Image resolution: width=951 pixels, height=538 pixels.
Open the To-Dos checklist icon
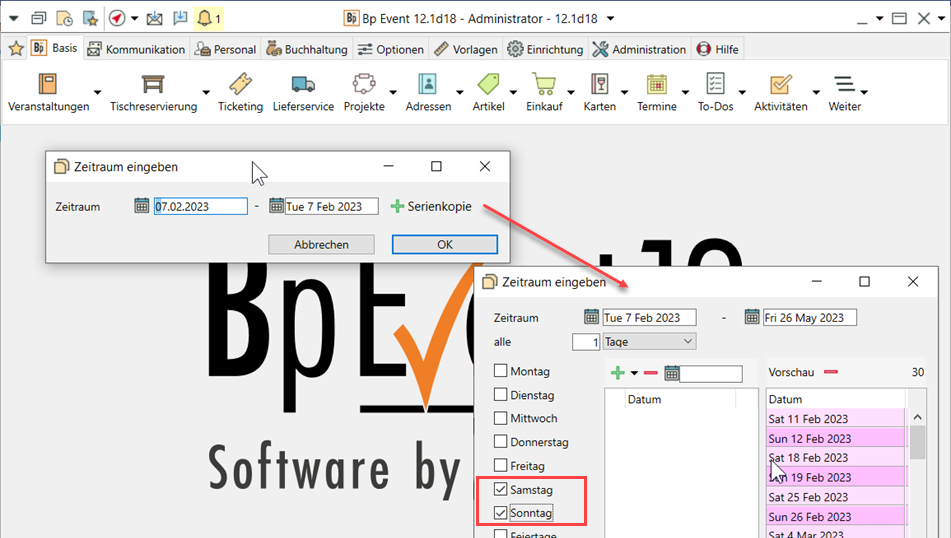click(x=715, y=84)
